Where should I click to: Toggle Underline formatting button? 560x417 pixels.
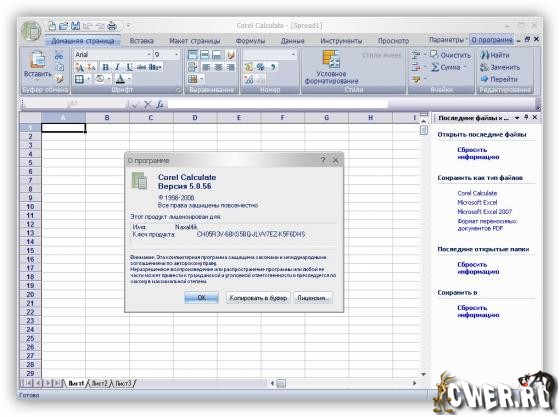click(129, 67)
